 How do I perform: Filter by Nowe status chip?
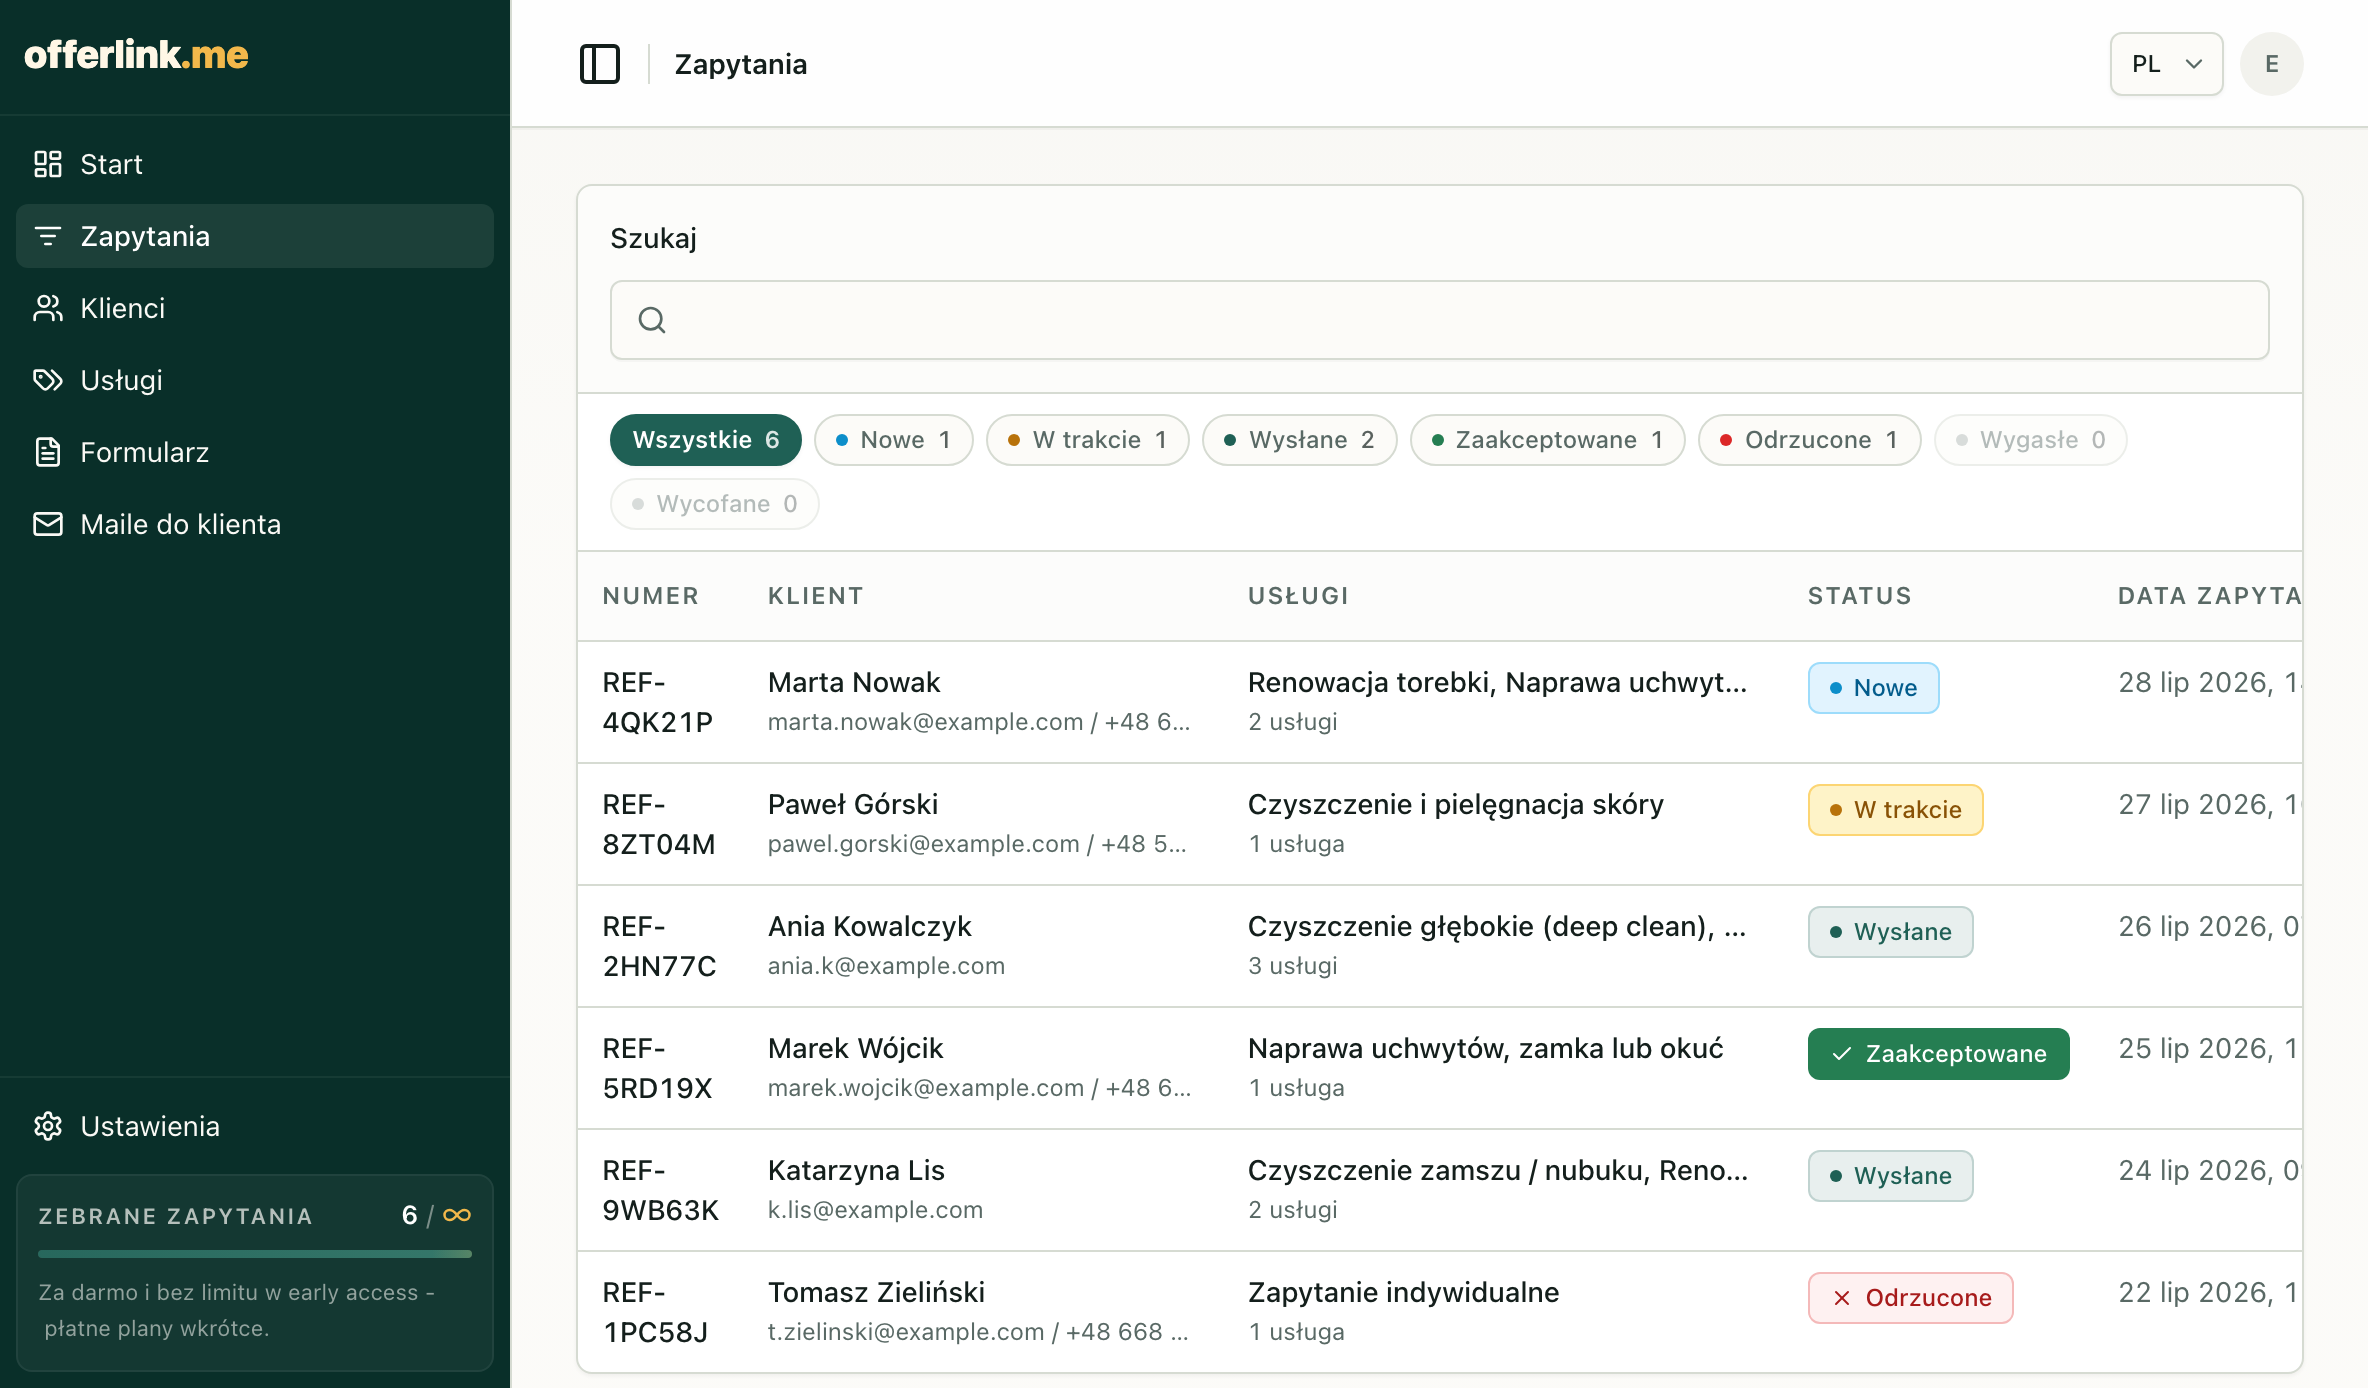click(894, 440)
